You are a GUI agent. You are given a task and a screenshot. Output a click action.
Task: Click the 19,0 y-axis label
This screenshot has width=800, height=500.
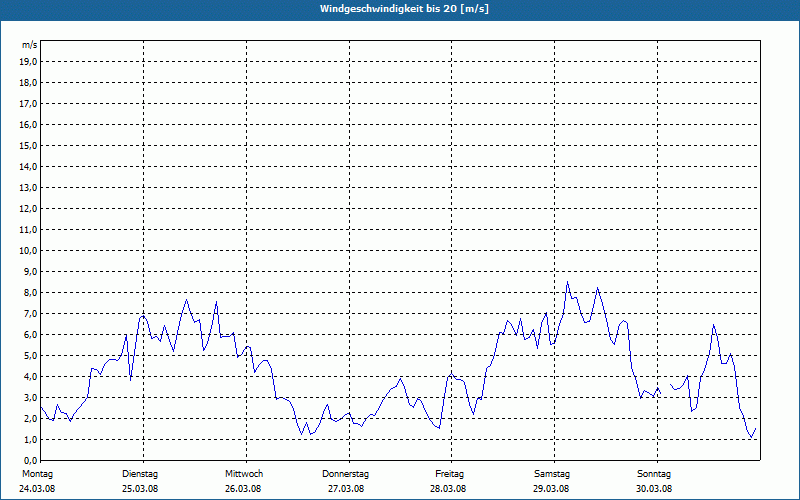click(29, 62)
